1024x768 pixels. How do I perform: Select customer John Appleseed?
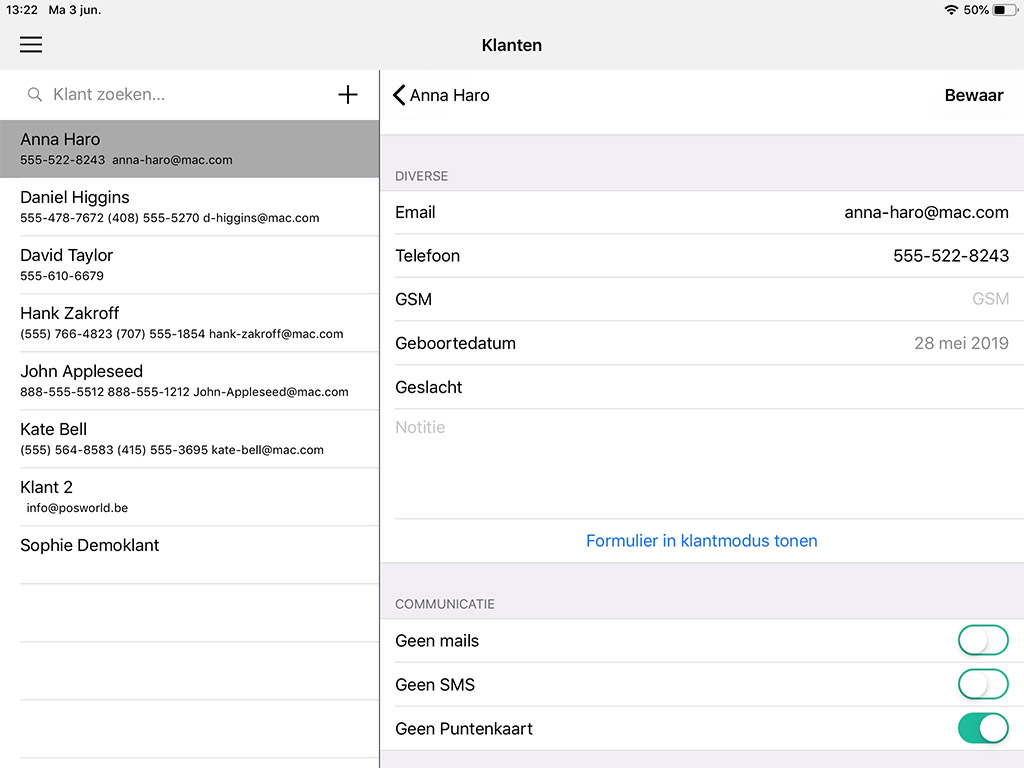[x=189, y=381]
